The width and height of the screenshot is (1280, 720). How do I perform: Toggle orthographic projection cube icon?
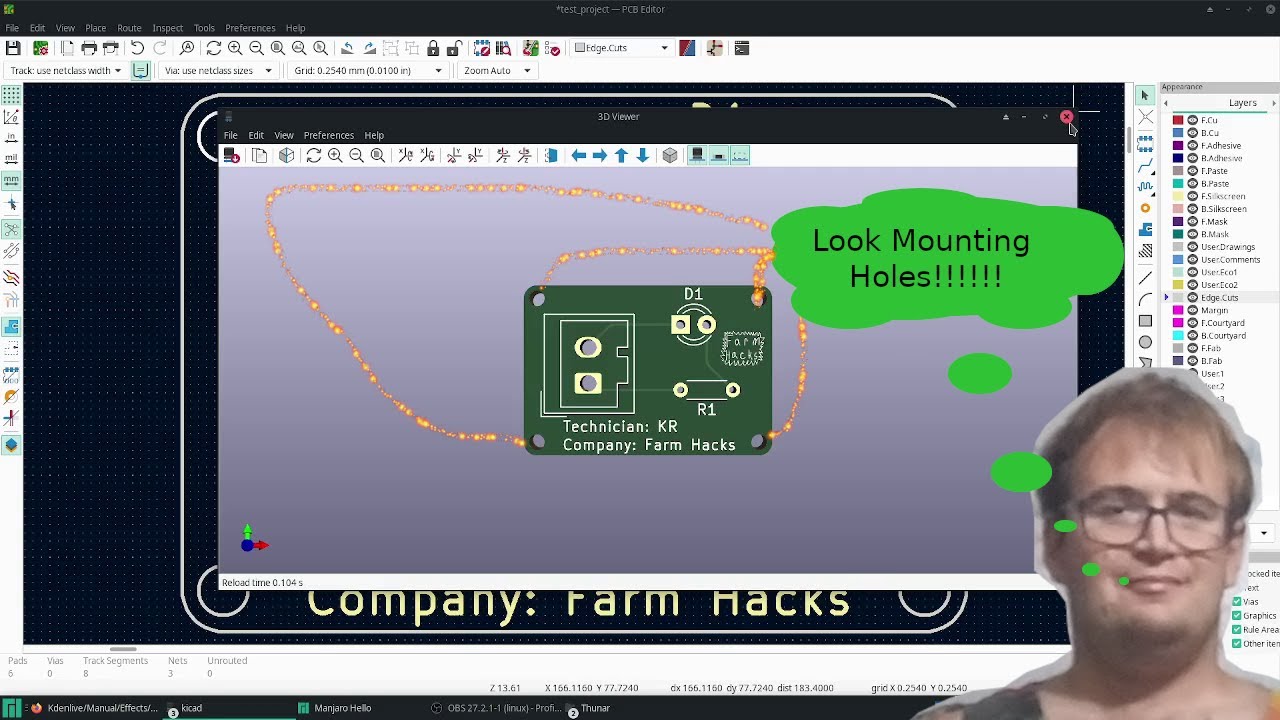(x=670, y=155)
